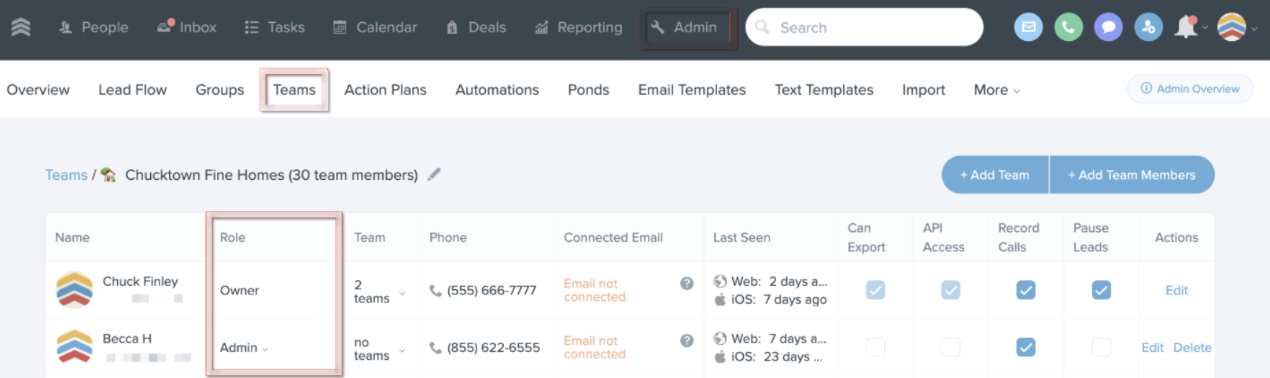Click the stacked-layers app logo icon

coord(20,27)
